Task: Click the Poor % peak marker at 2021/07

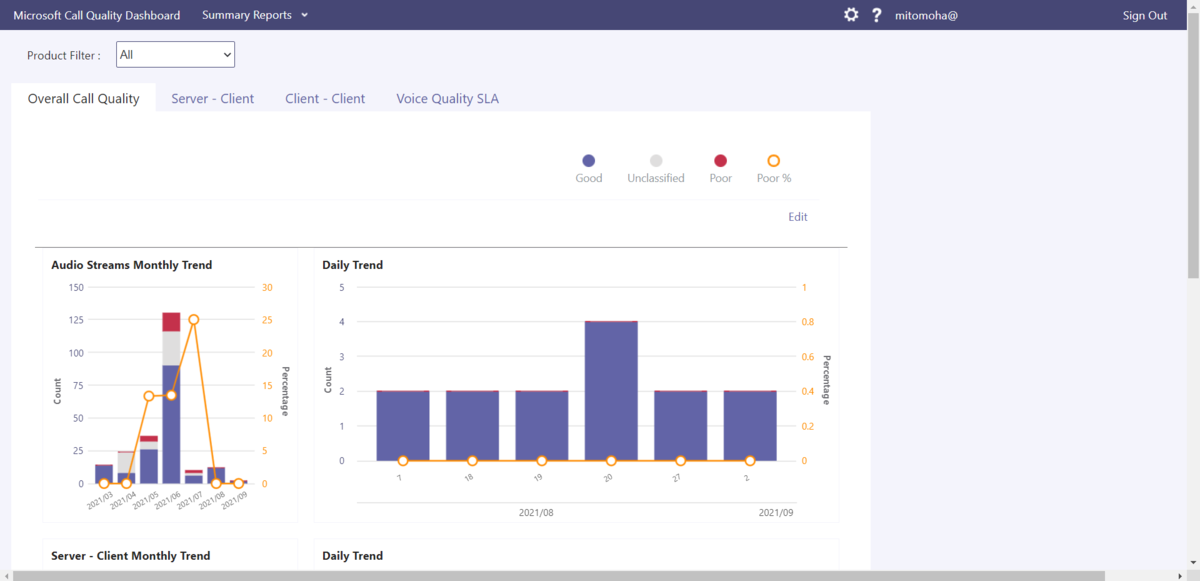Action: [194, 320]
